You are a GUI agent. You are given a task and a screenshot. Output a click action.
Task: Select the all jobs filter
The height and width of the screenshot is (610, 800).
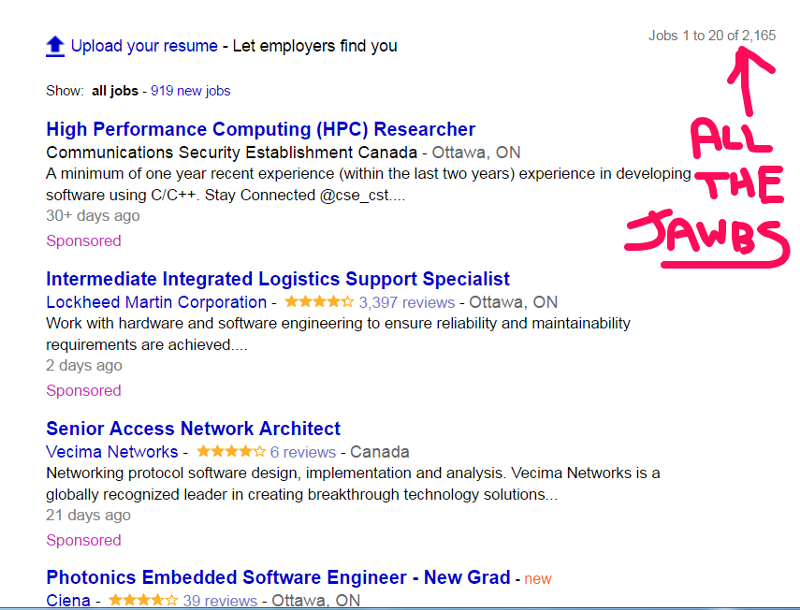point(115,91)
